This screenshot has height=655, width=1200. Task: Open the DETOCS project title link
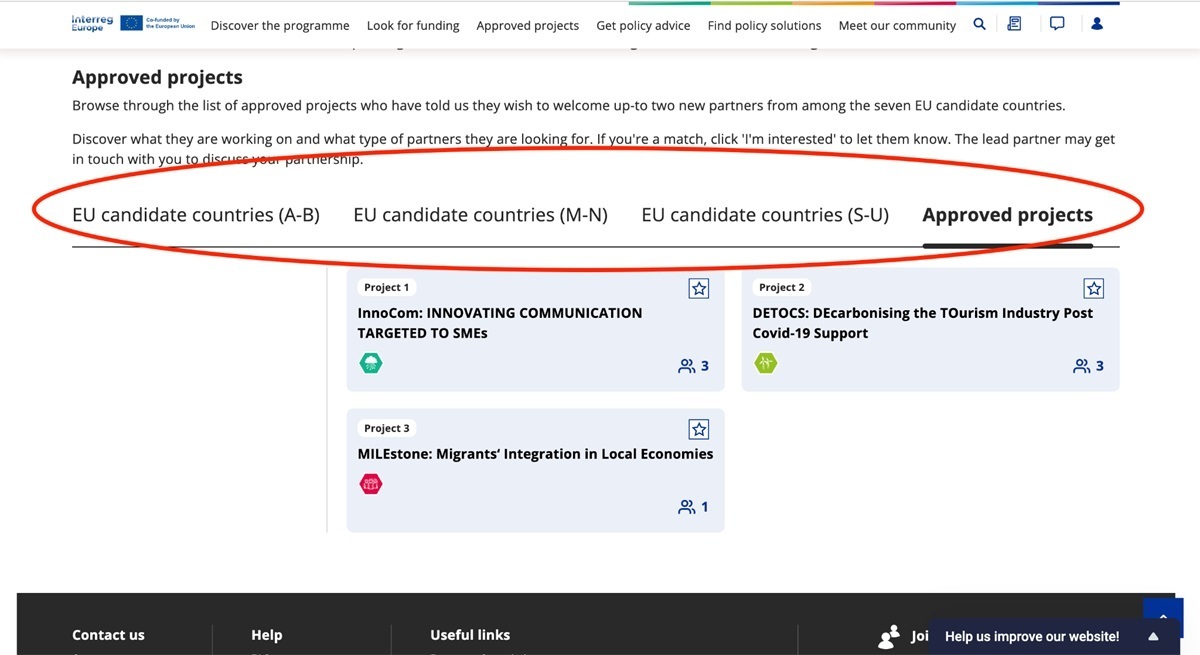point(922,323)
